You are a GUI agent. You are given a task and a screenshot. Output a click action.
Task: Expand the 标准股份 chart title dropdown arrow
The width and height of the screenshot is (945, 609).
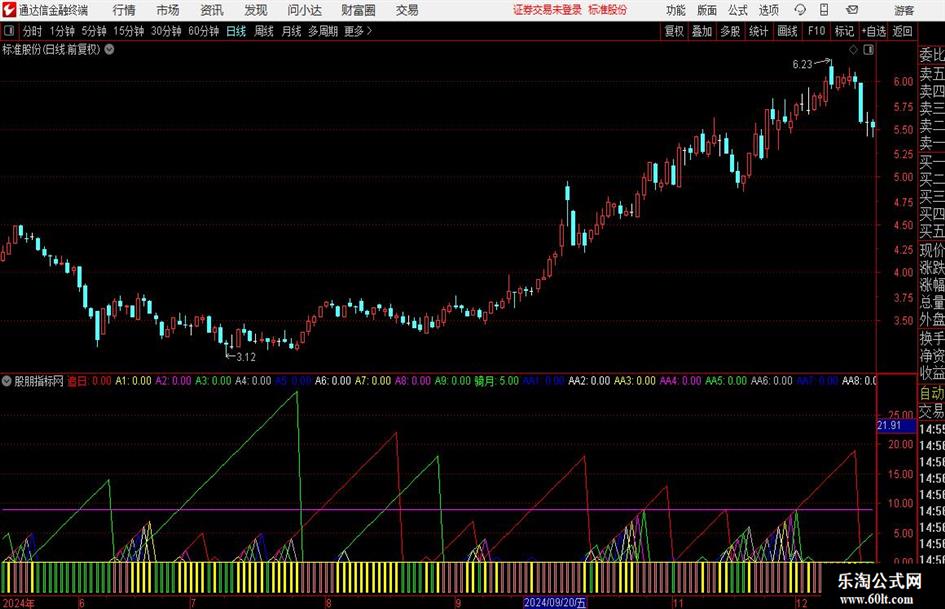109,50
